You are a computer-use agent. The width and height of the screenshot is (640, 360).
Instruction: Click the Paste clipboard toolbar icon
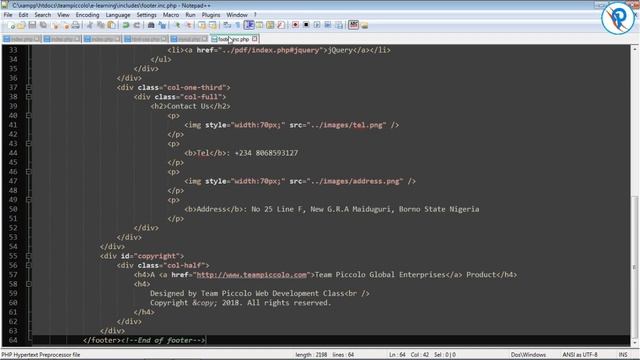(111, 25)
